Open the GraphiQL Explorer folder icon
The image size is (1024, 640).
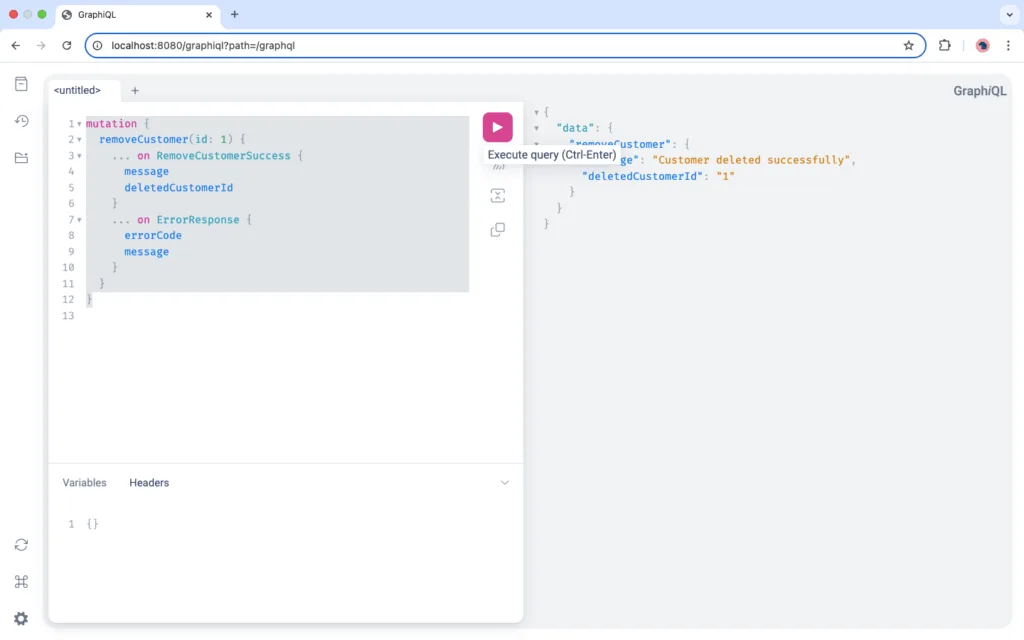click(21, 158)
